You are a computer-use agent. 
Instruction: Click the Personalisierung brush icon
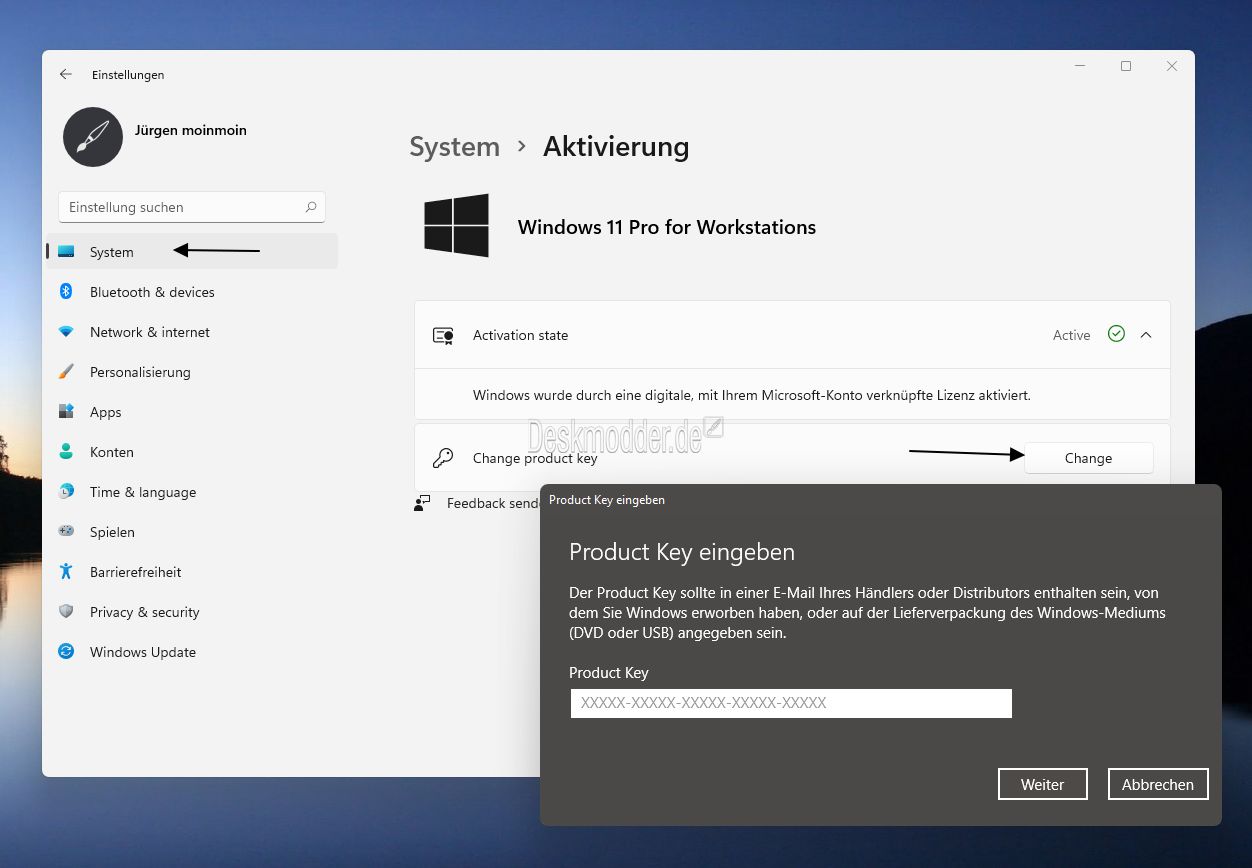(66, 372)
